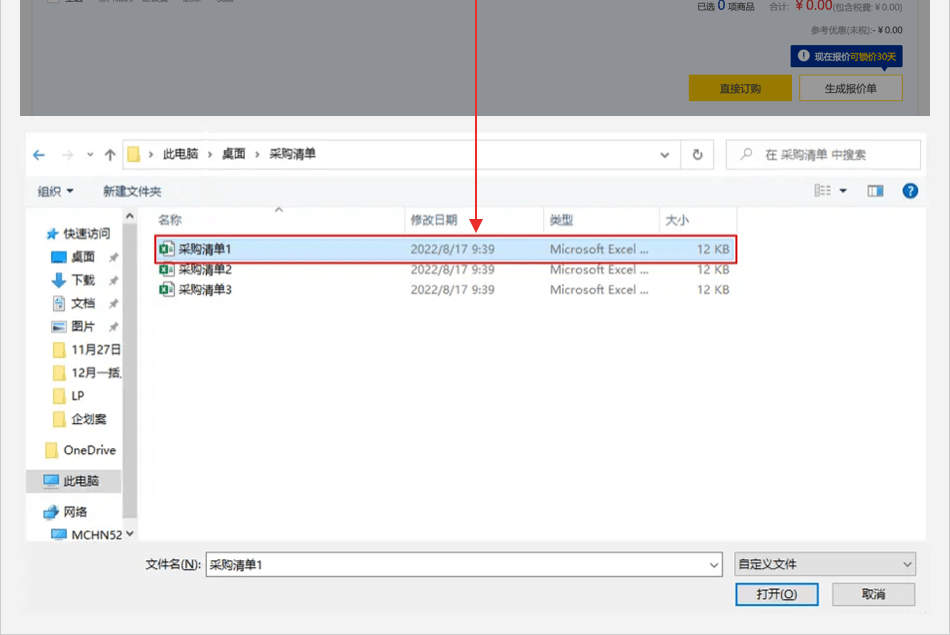
Task: Toggle the preview pane icon
Action: coord(875,191)
